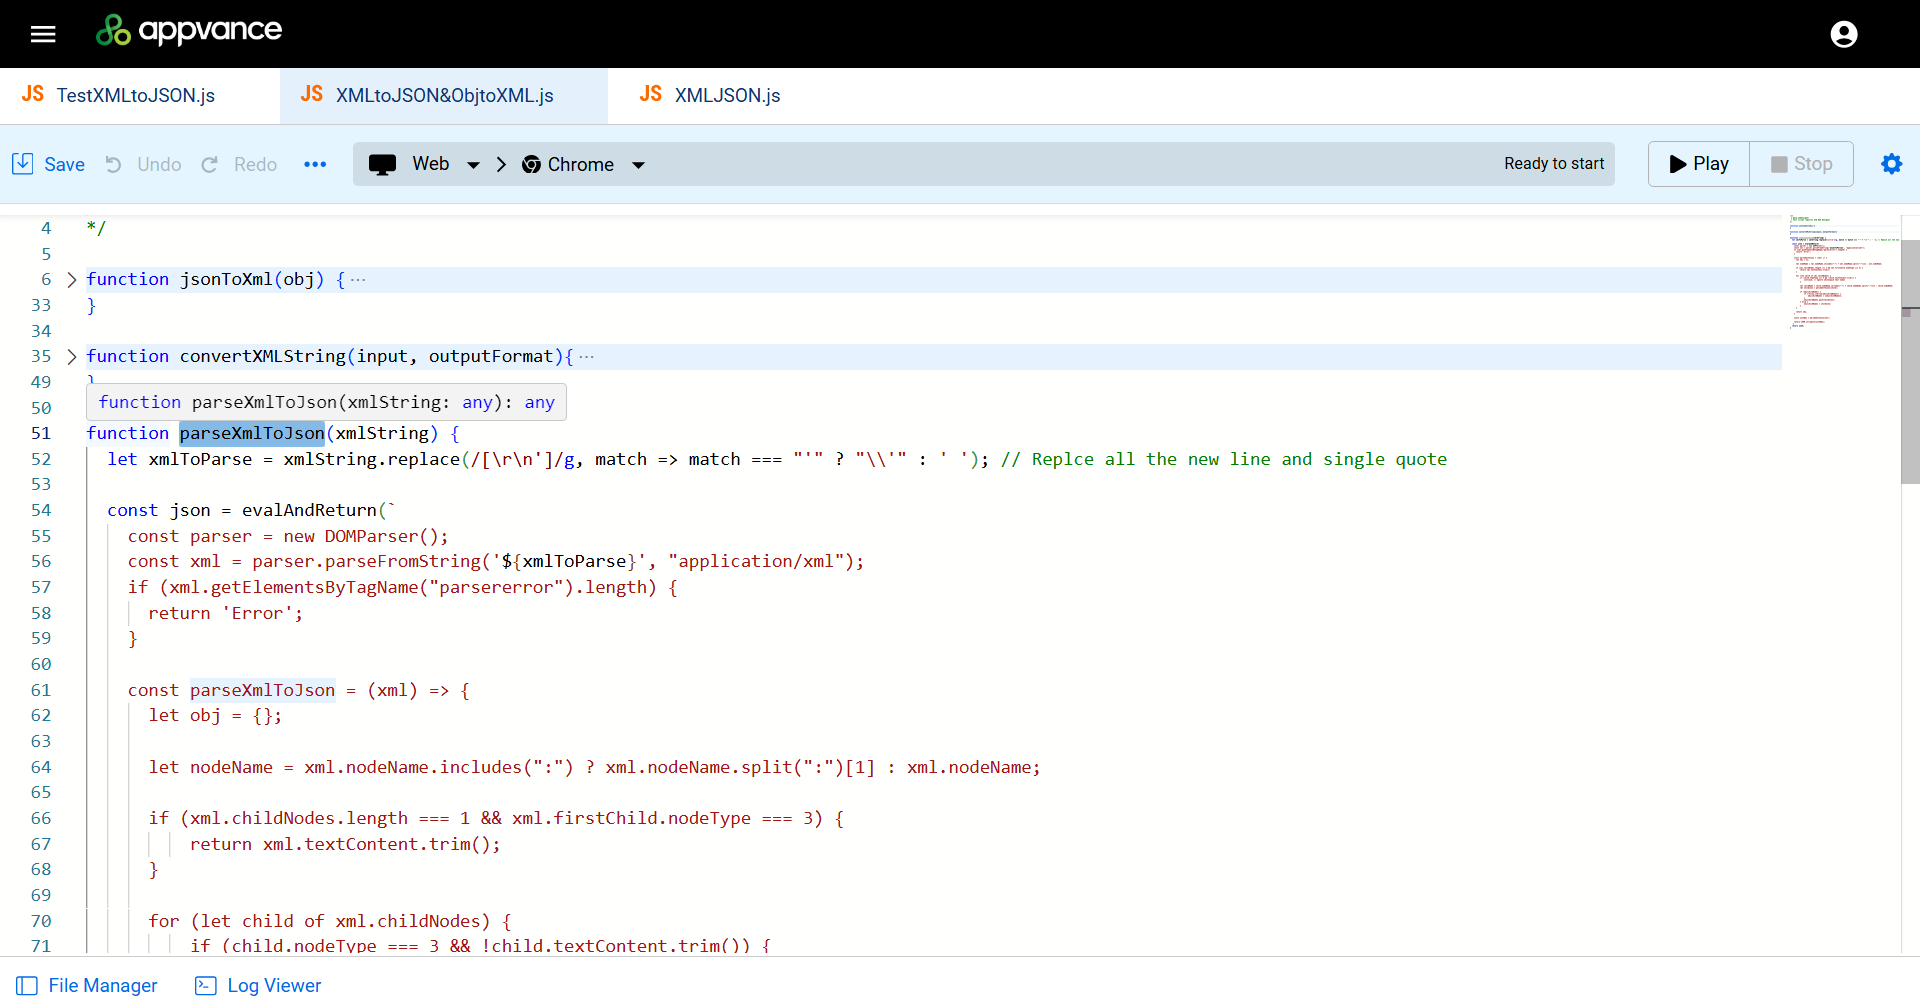
Task: Click the vertical editor scrollbar thumb
Action: coord(1910,362)
